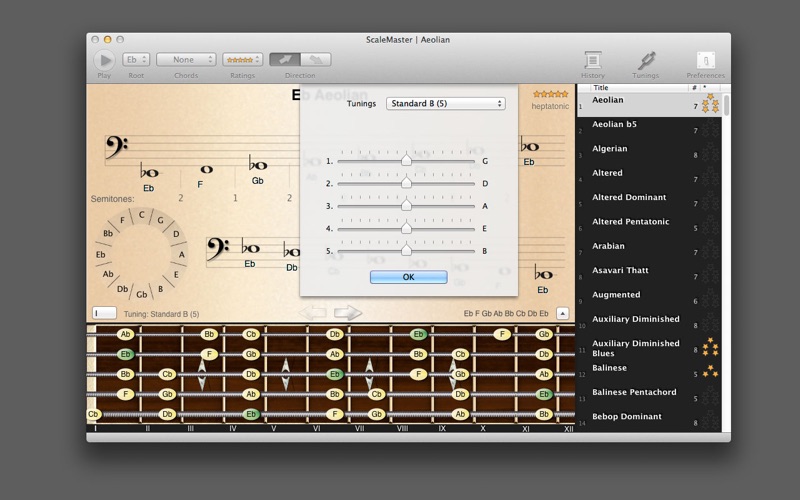Select the highlighted Aeolian scale row
The width and height of the screenshot is (800, 500).
click(649, 105)
